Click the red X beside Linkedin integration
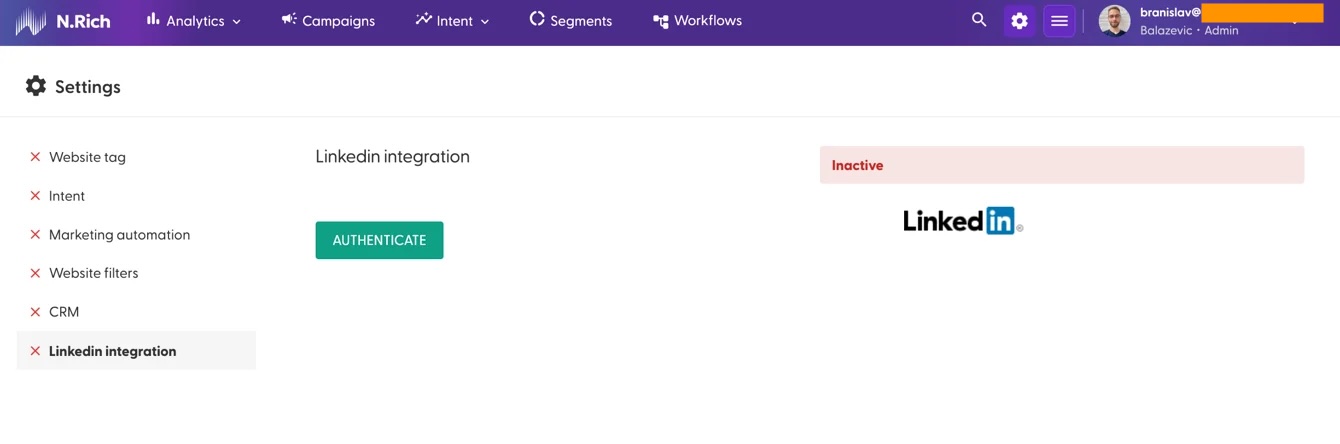The width and height of the screenshot is (1340, 444). pyautogui.click(x=35, y=351)
